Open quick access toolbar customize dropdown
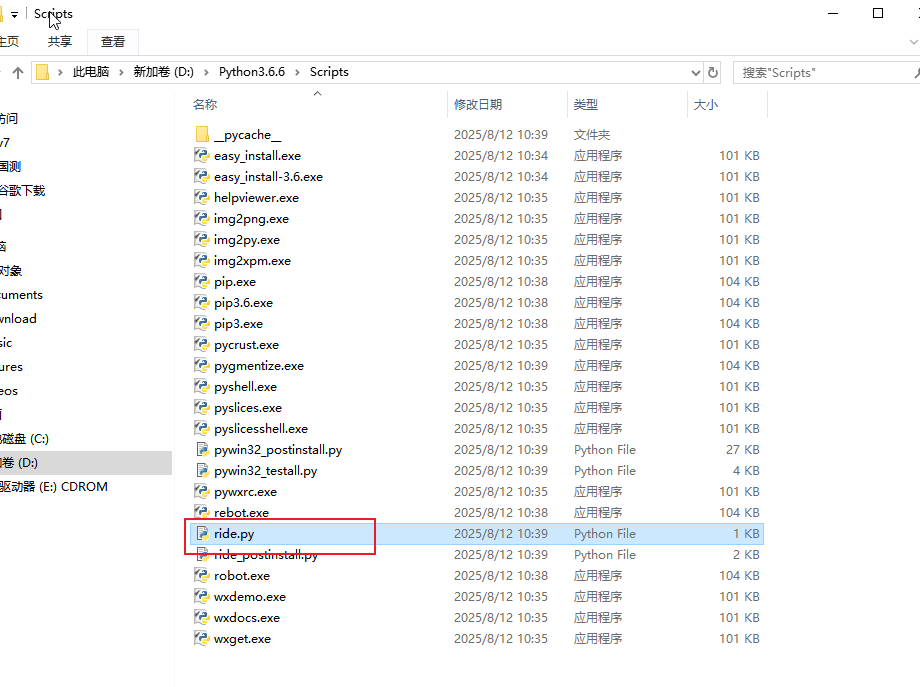This screenshot has height=687, width=920. (14, 15)
